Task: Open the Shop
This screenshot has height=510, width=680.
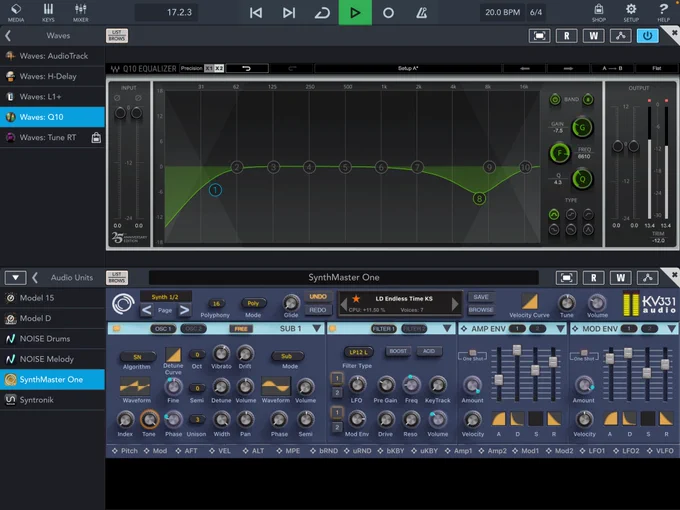Action: (x=598, y=12)
